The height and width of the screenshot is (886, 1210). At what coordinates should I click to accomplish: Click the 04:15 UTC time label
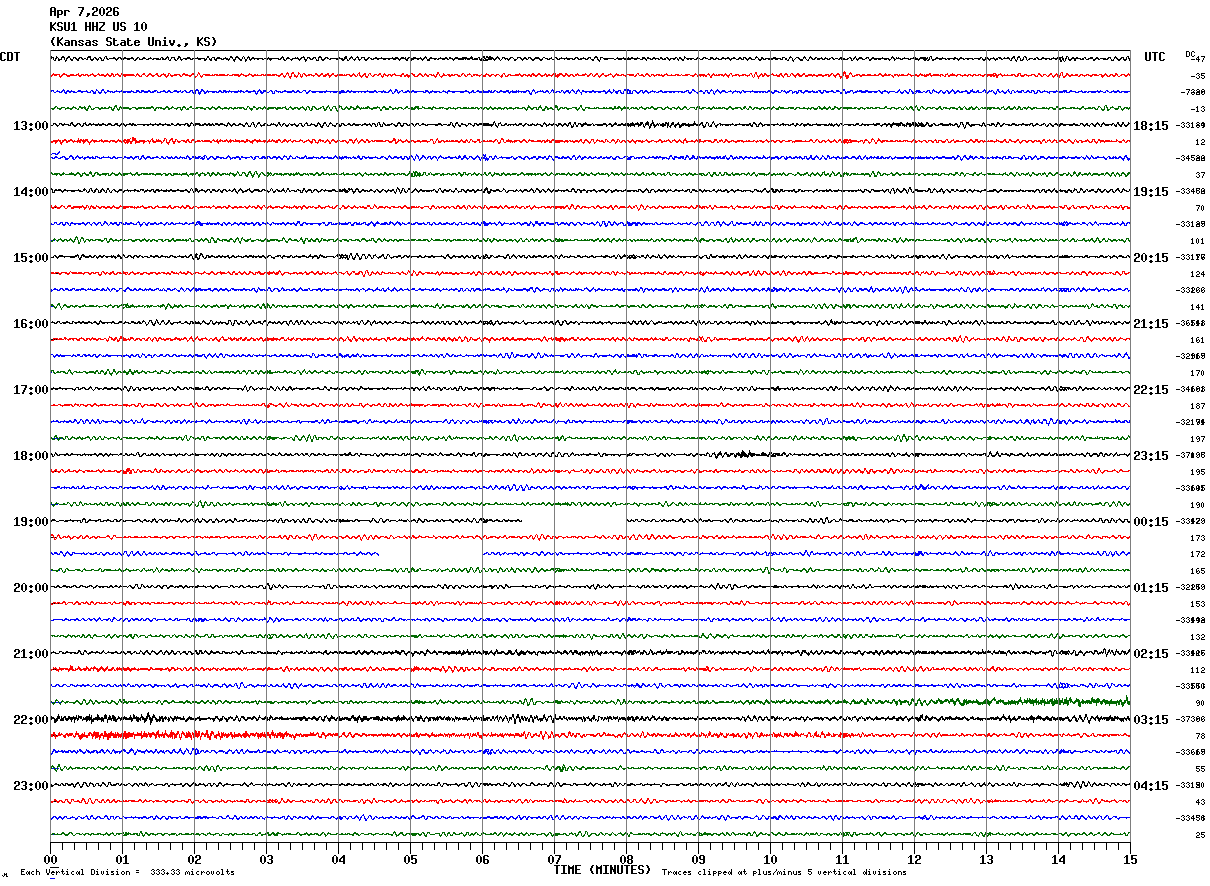tap(1150, 786)
